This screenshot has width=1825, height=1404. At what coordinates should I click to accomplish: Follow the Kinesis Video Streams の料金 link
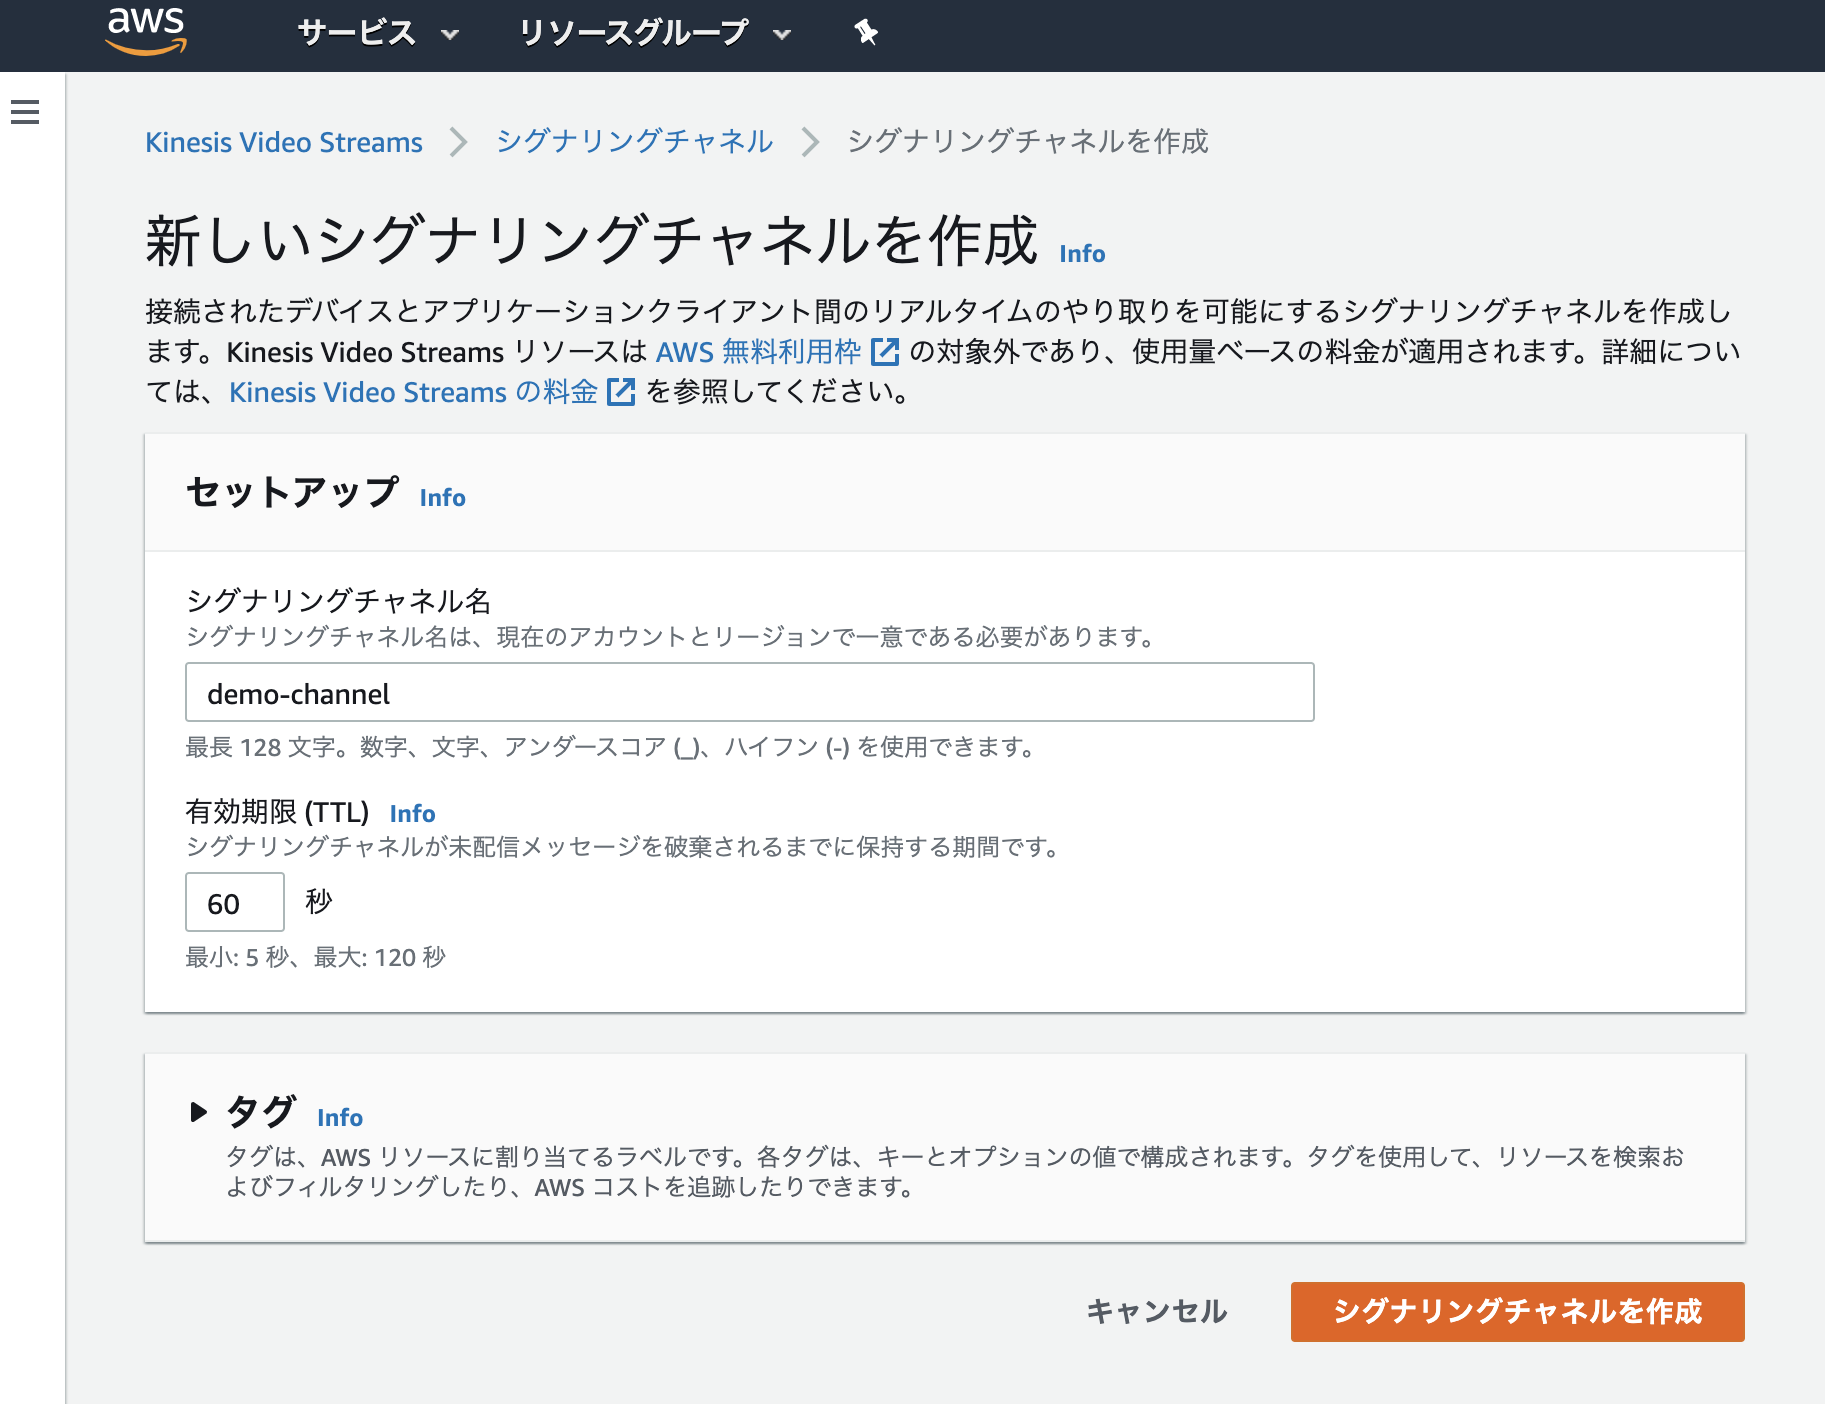[414, 392]
